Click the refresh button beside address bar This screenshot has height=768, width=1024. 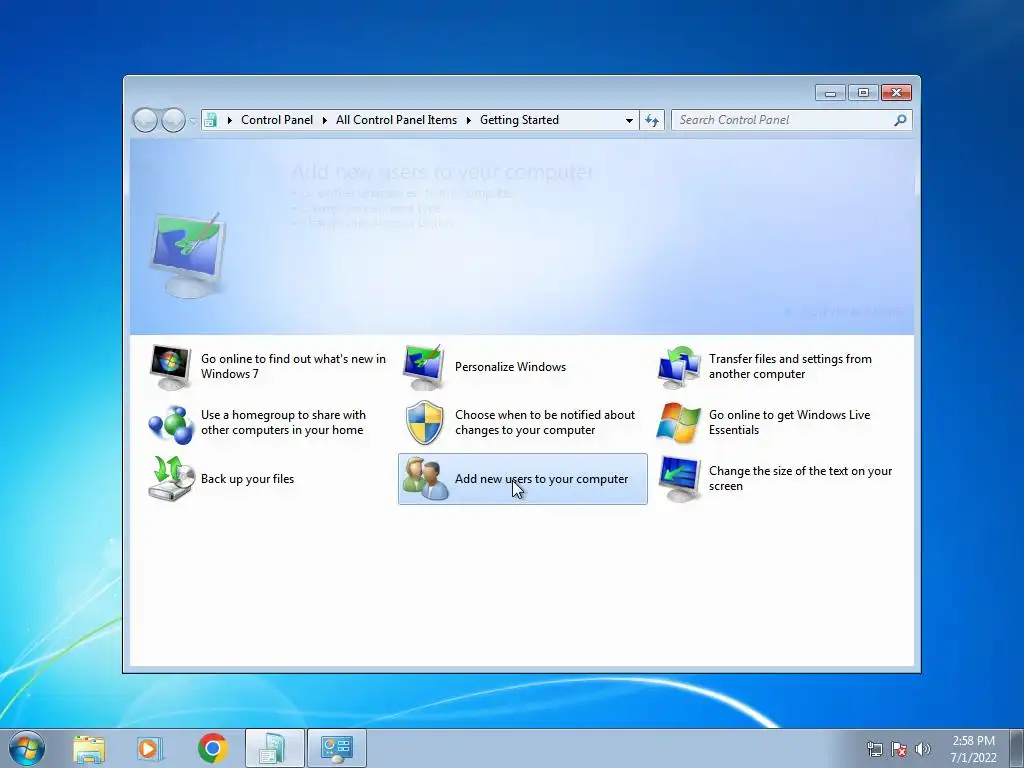pos(652,120)
